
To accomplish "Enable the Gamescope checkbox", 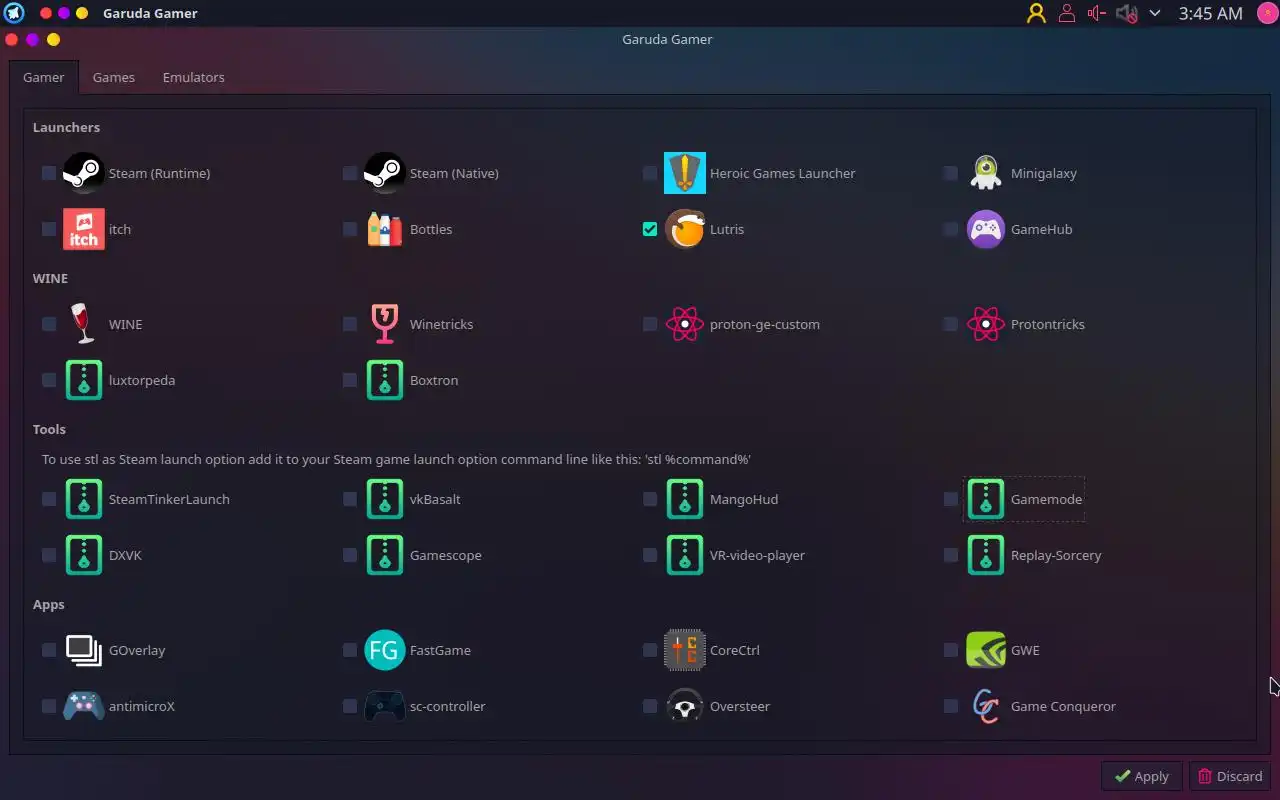I will tap(350, 555).
